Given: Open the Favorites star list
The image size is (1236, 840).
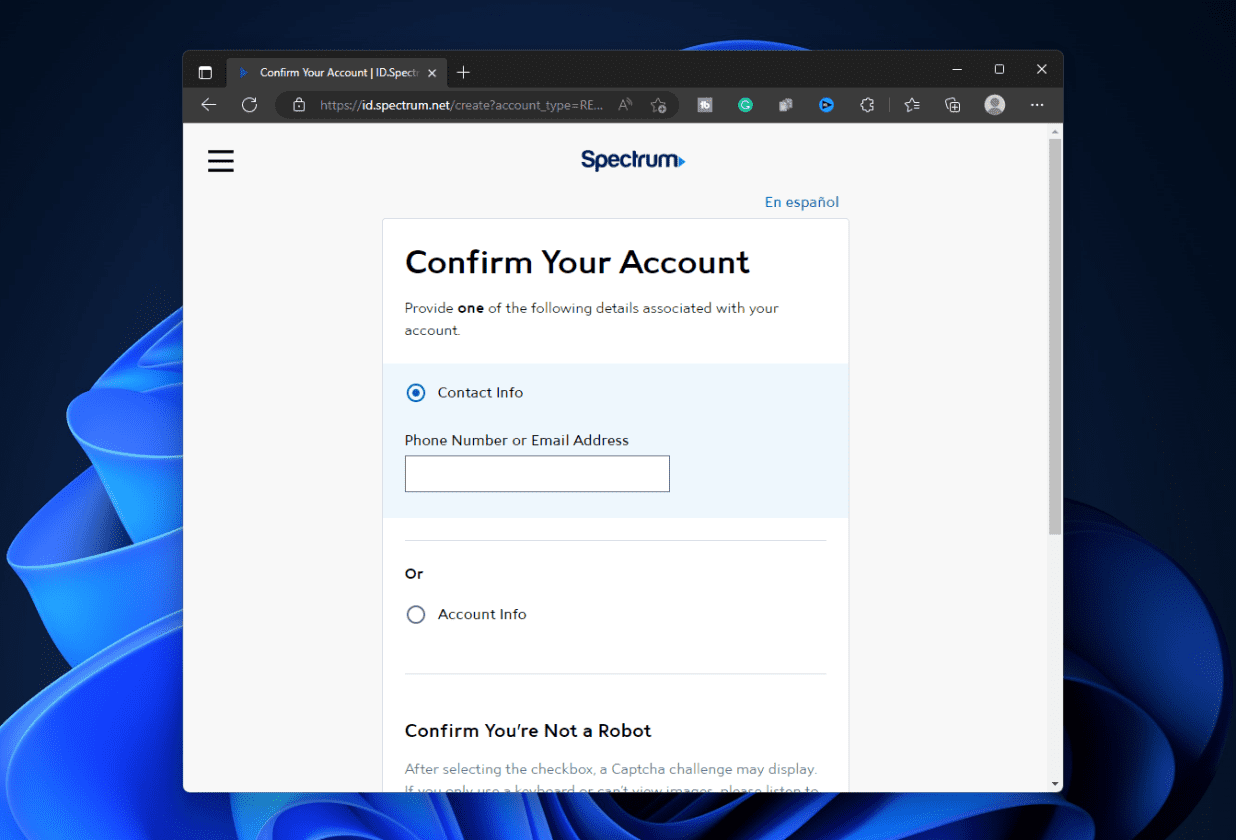Looking at the screenshot, I should 912,105.
